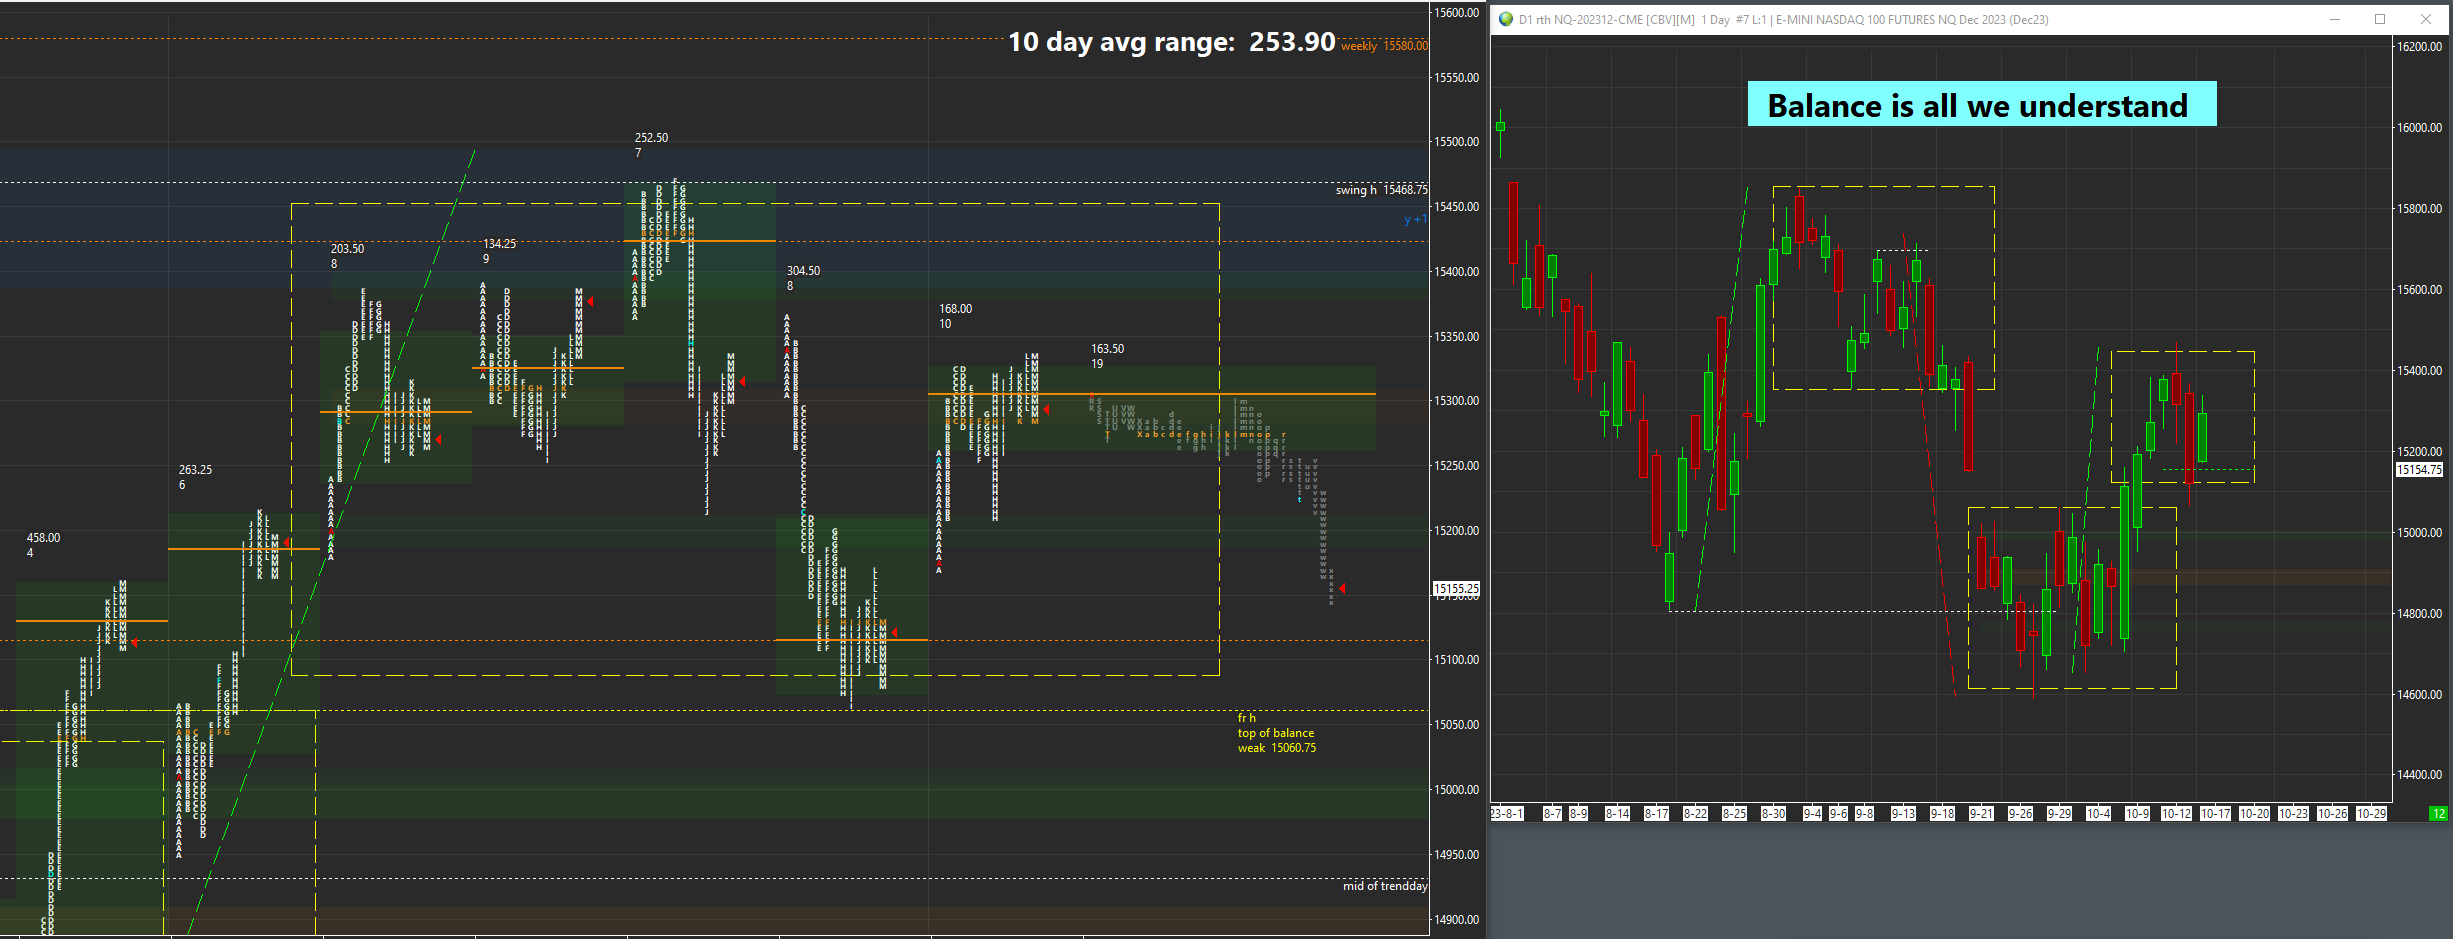Click the 'fr h' annotation
The width and height of the screenshot is (2453, 939).
coord(1246,718)
